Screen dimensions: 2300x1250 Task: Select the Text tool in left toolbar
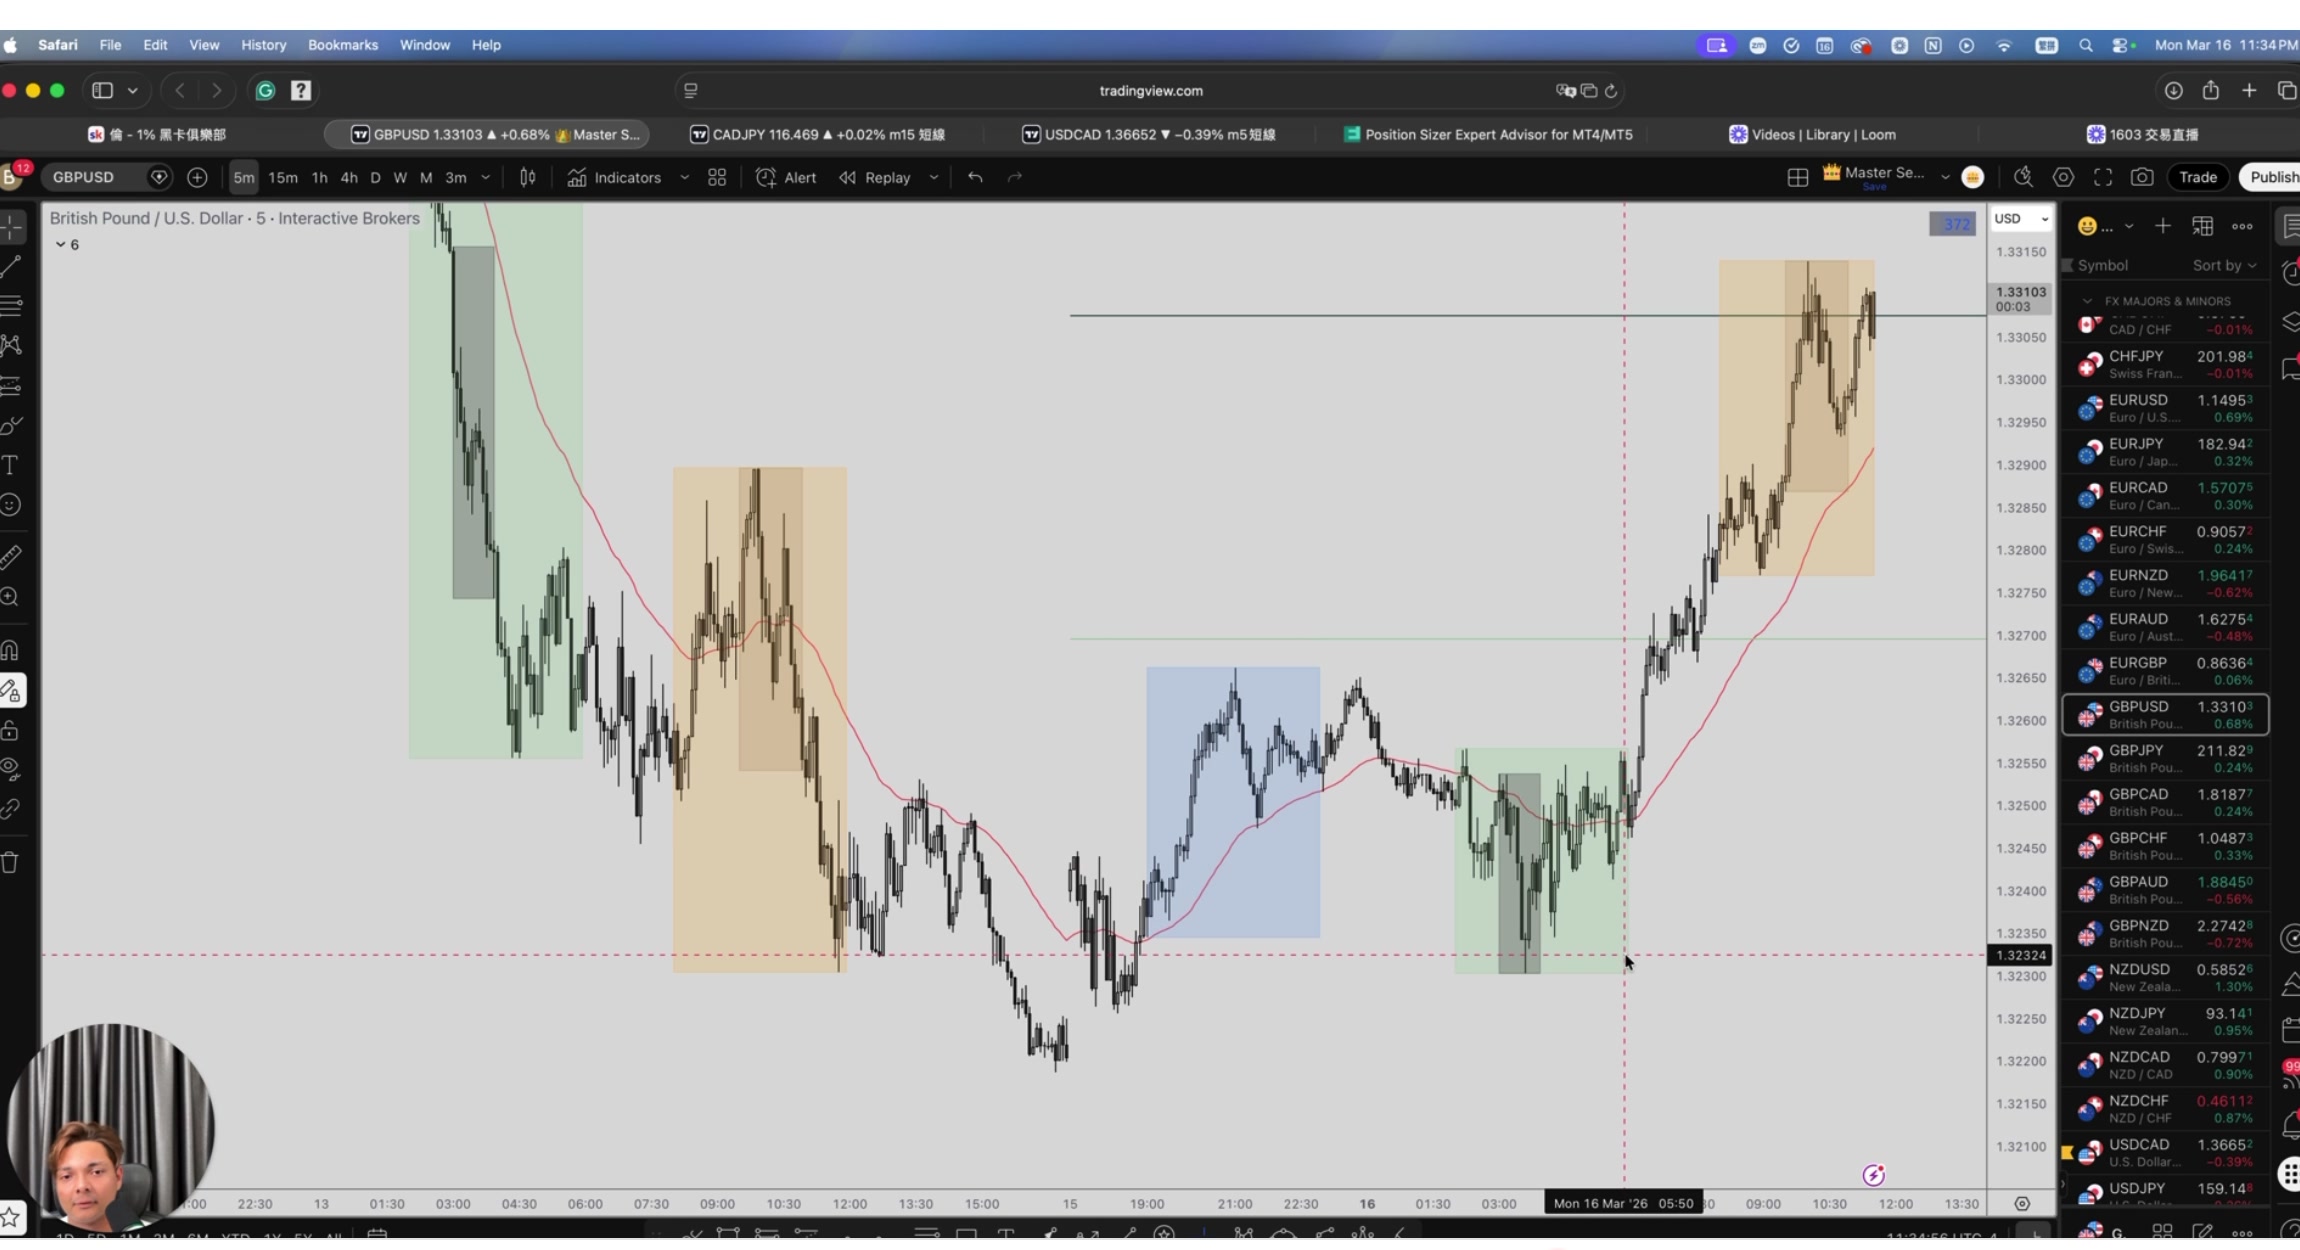click(x=11, y=465)
